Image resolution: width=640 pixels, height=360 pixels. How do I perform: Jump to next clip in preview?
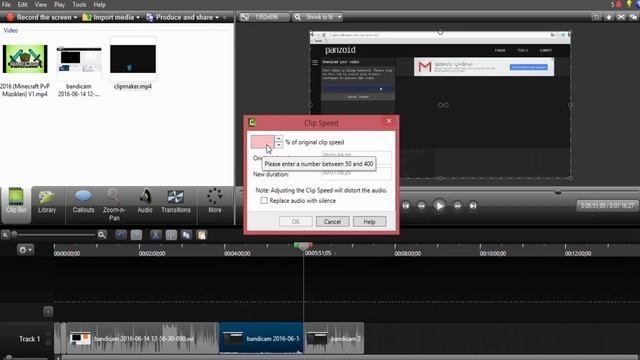(x=473, y=206)
